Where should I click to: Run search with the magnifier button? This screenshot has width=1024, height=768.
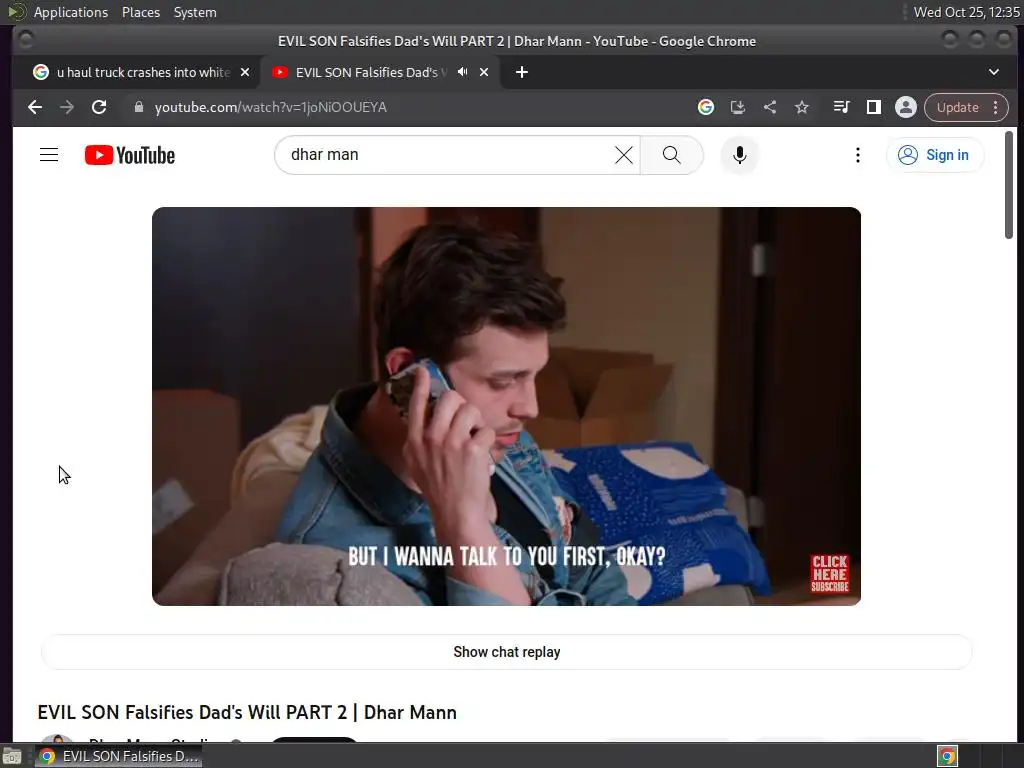[671, 155]
